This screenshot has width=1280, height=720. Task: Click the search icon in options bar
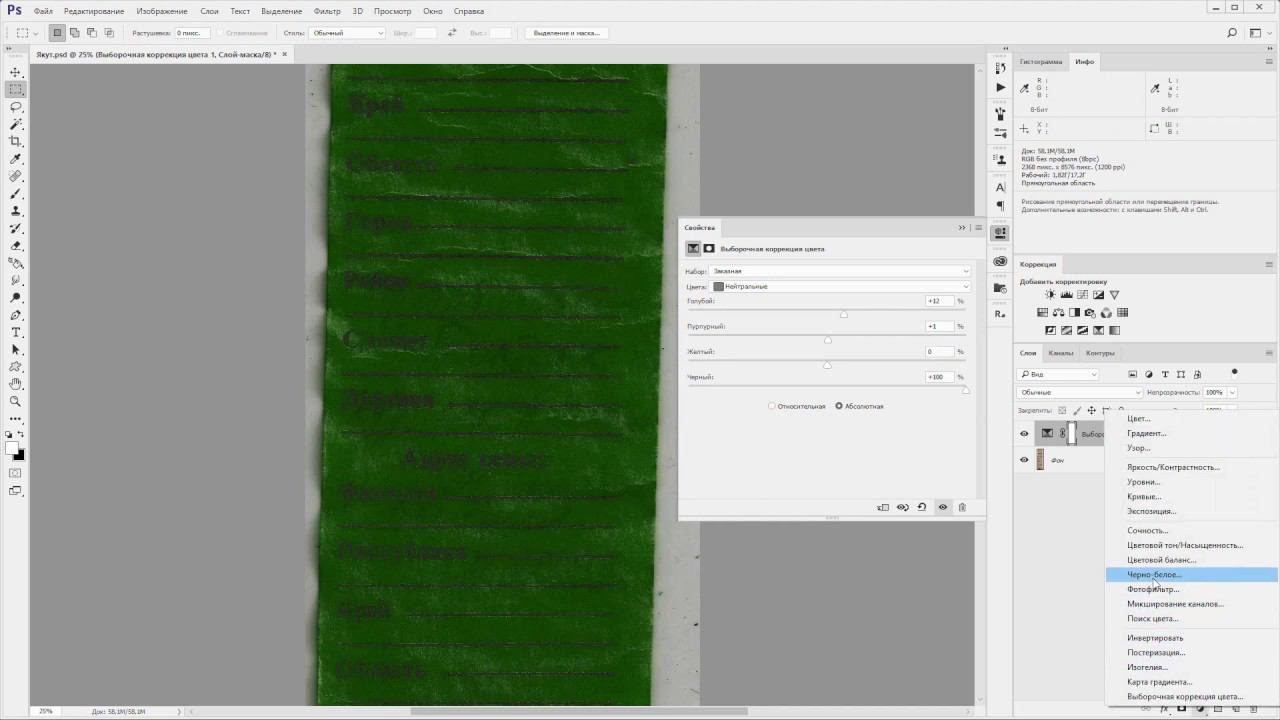point(1232,33)
